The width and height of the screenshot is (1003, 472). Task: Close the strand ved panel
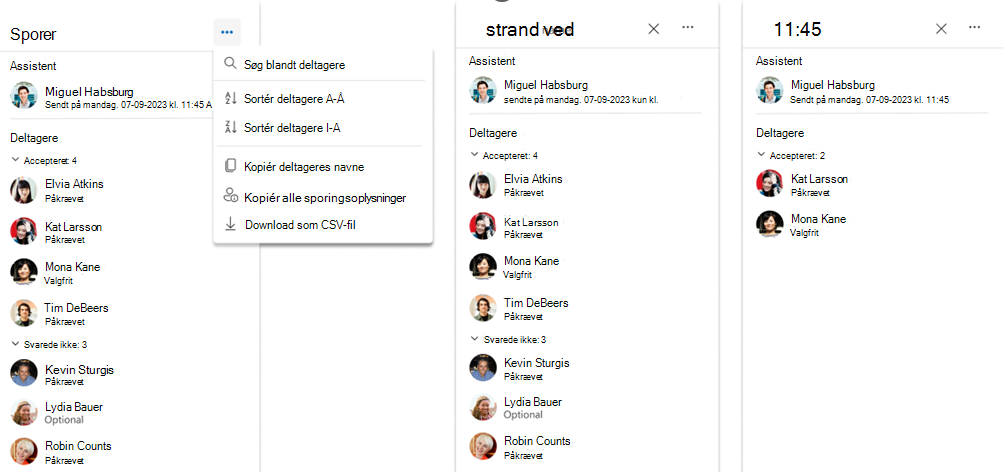tap(653, 29)
